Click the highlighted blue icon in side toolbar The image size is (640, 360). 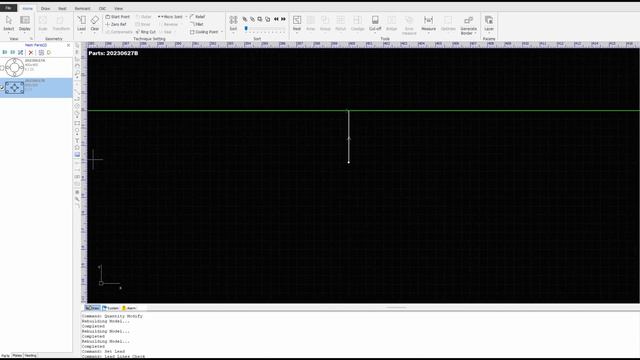pos(77,155)
